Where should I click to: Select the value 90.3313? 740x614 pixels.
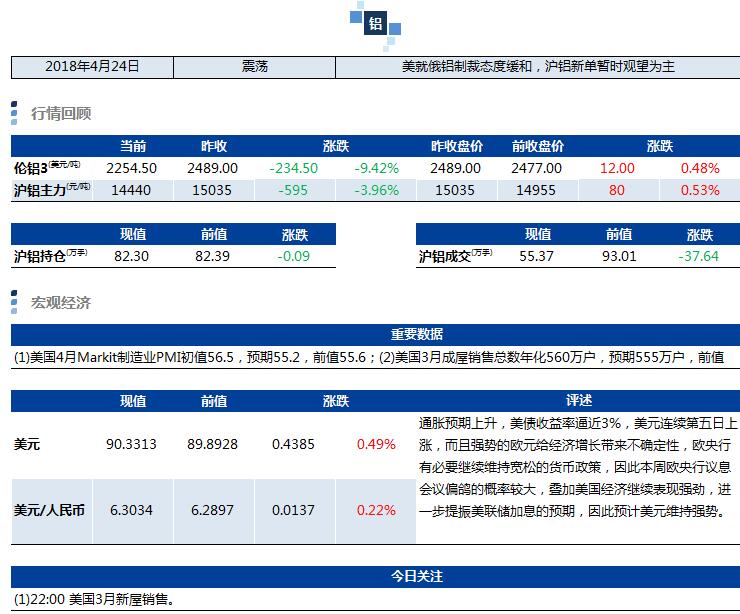[x=131, y=444]
